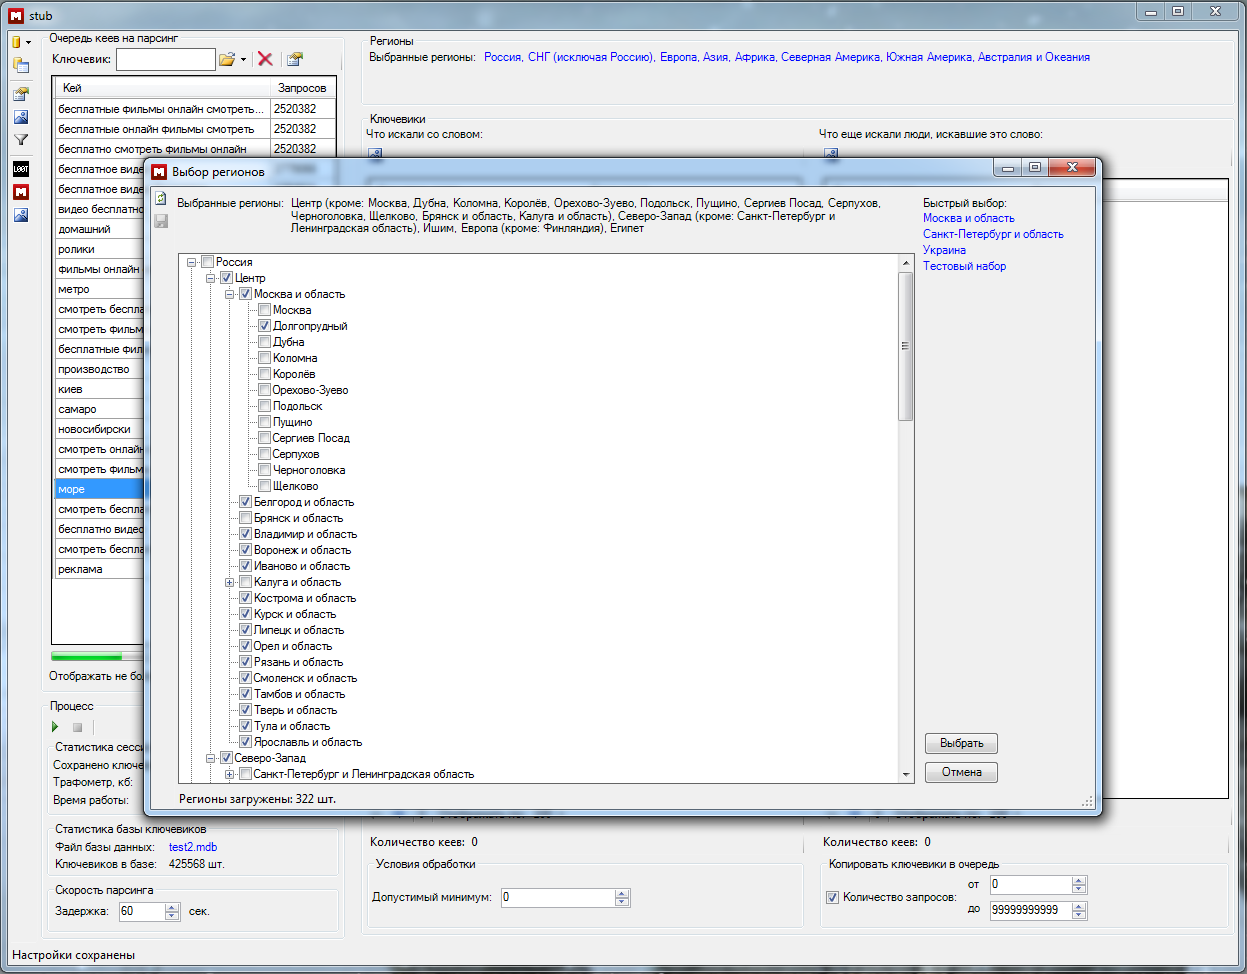Click the yellow database icon atop the sidebar
This screenshot has width=1247, height=974.
point(17,42)
